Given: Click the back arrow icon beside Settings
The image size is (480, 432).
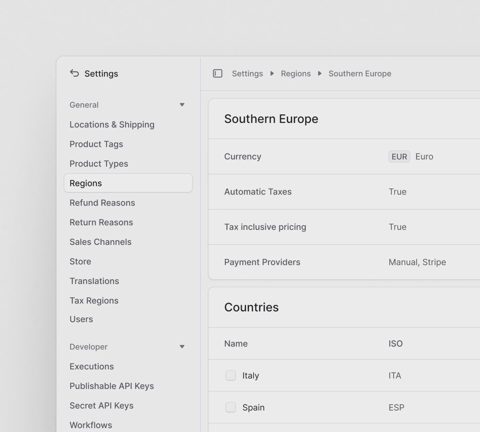Looking at the screenshot, I should pyautogui.click(x=74, y=73).
